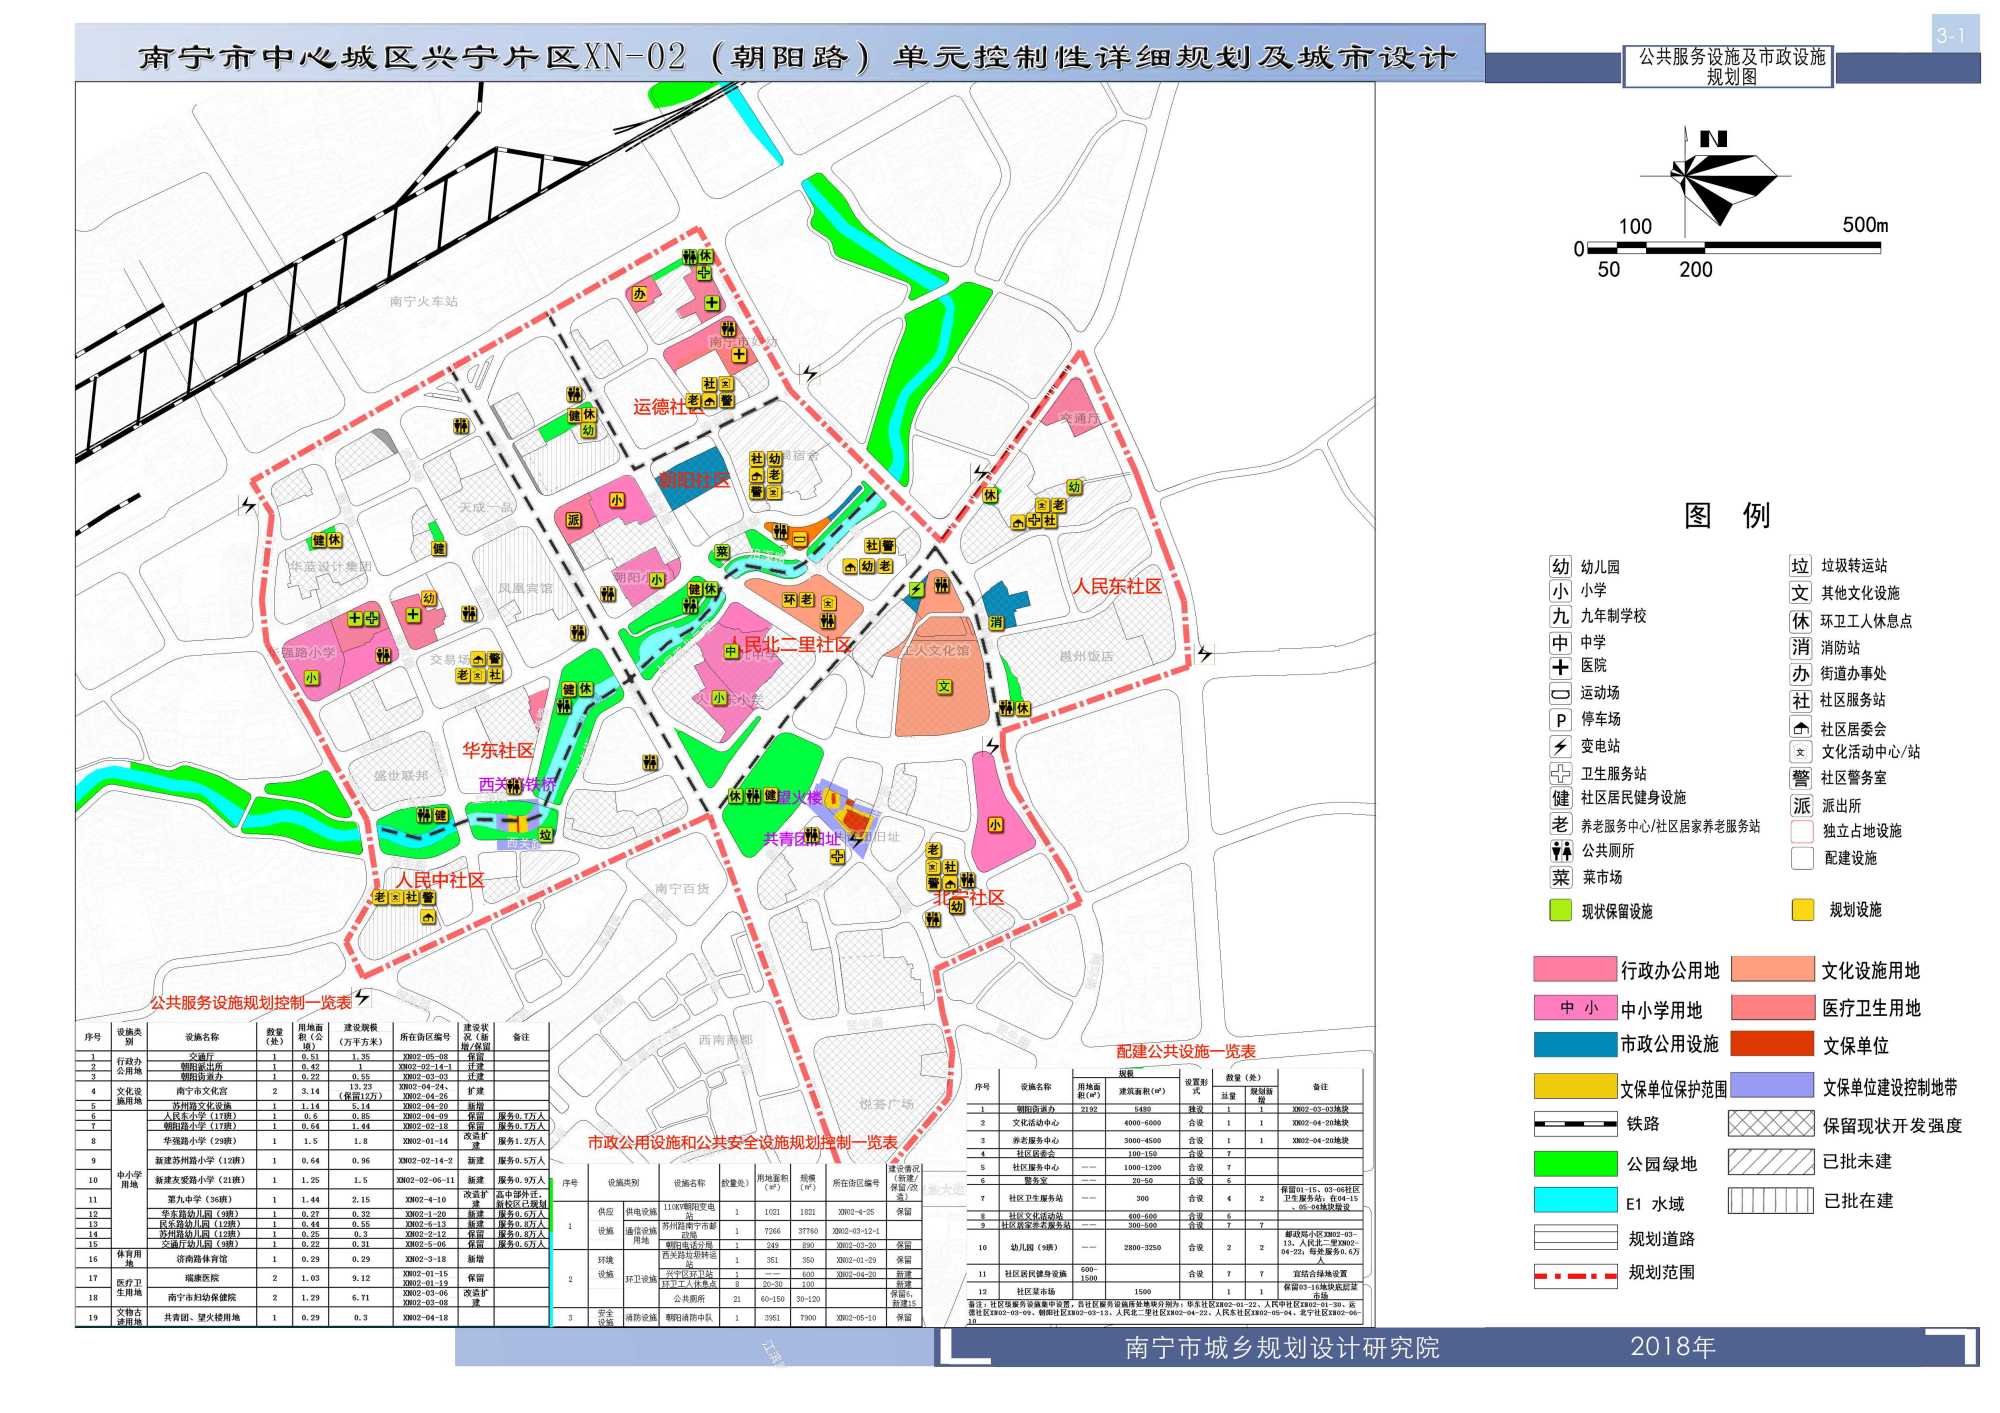This screenshot has width=2000, height=1413.
Task: Select the 行政办公用地 pink swatch
Action: pos(1575,969)
